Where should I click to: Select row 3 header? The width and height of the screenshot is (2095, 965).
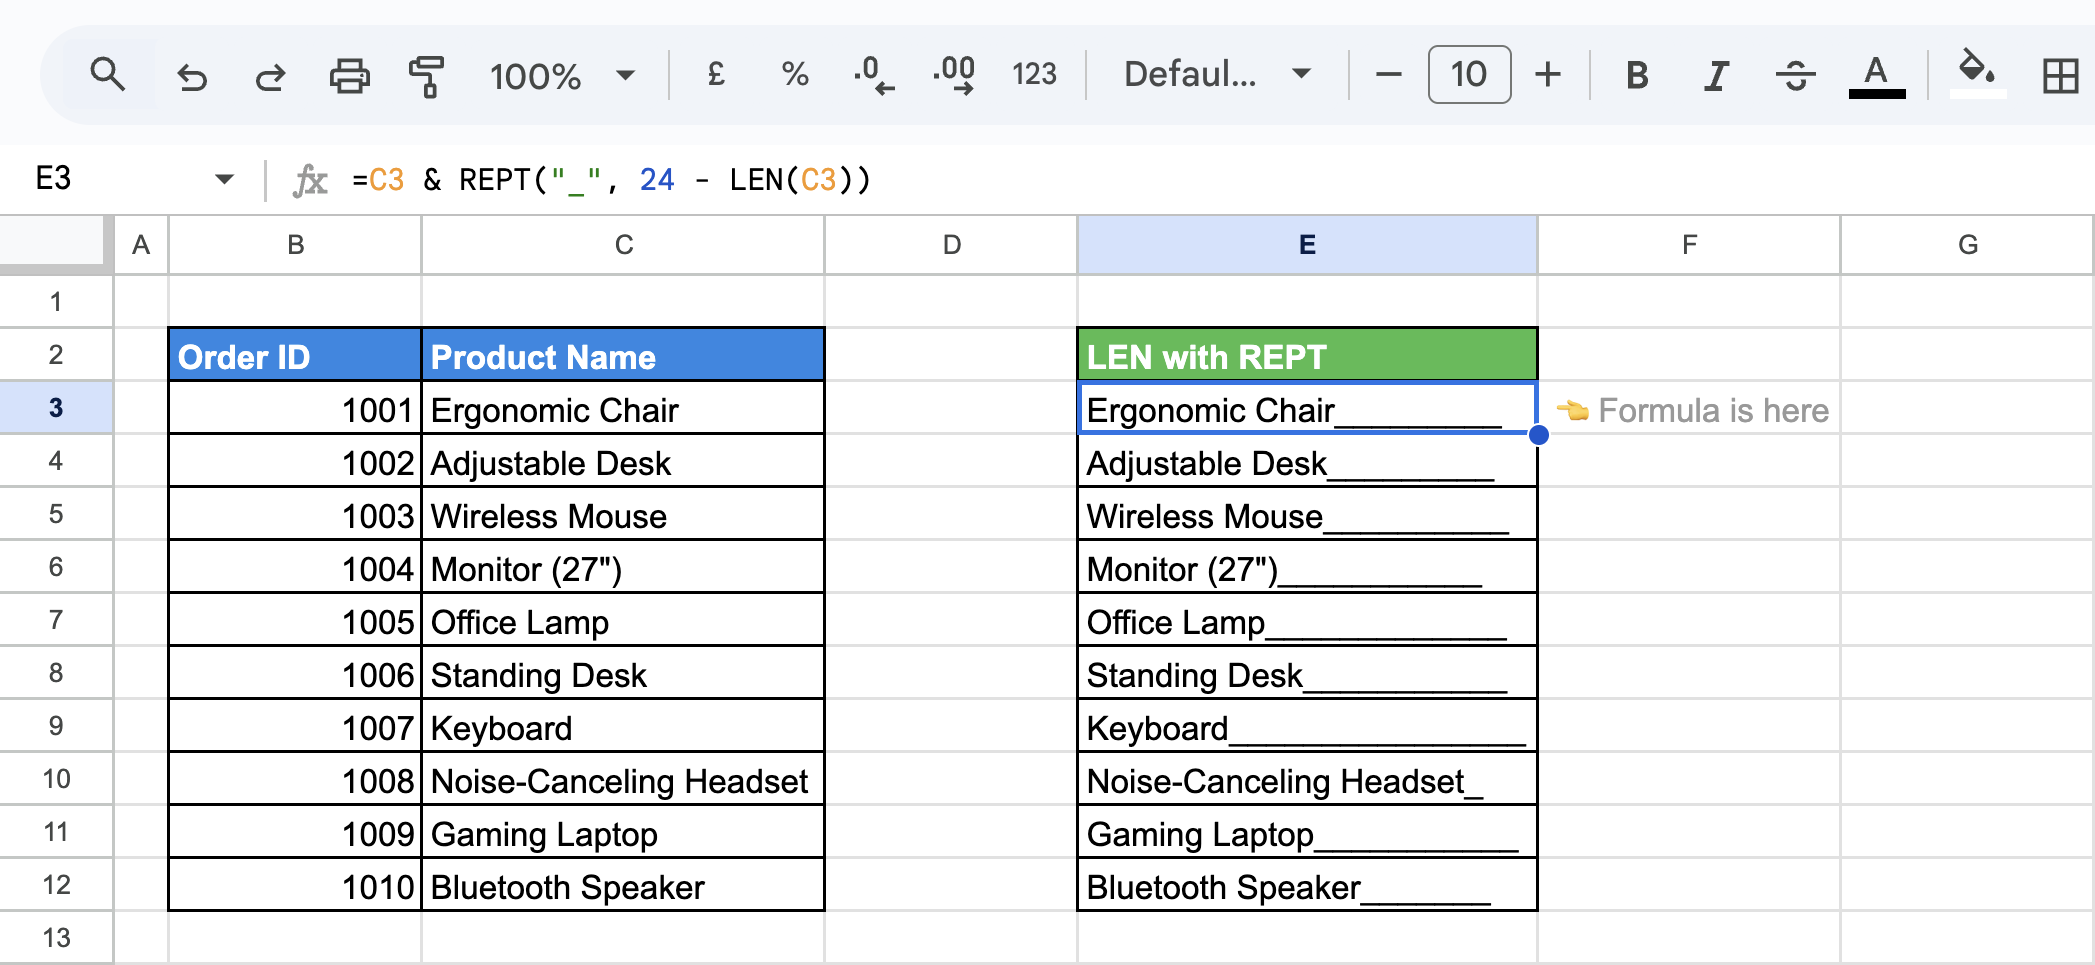[x=56, y=407]
